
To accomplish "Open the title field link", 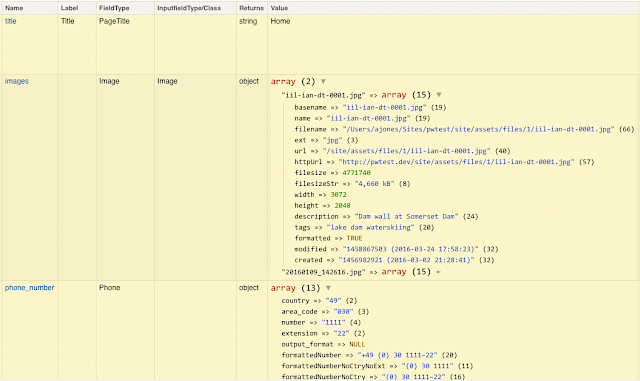I will click(11, 21).
